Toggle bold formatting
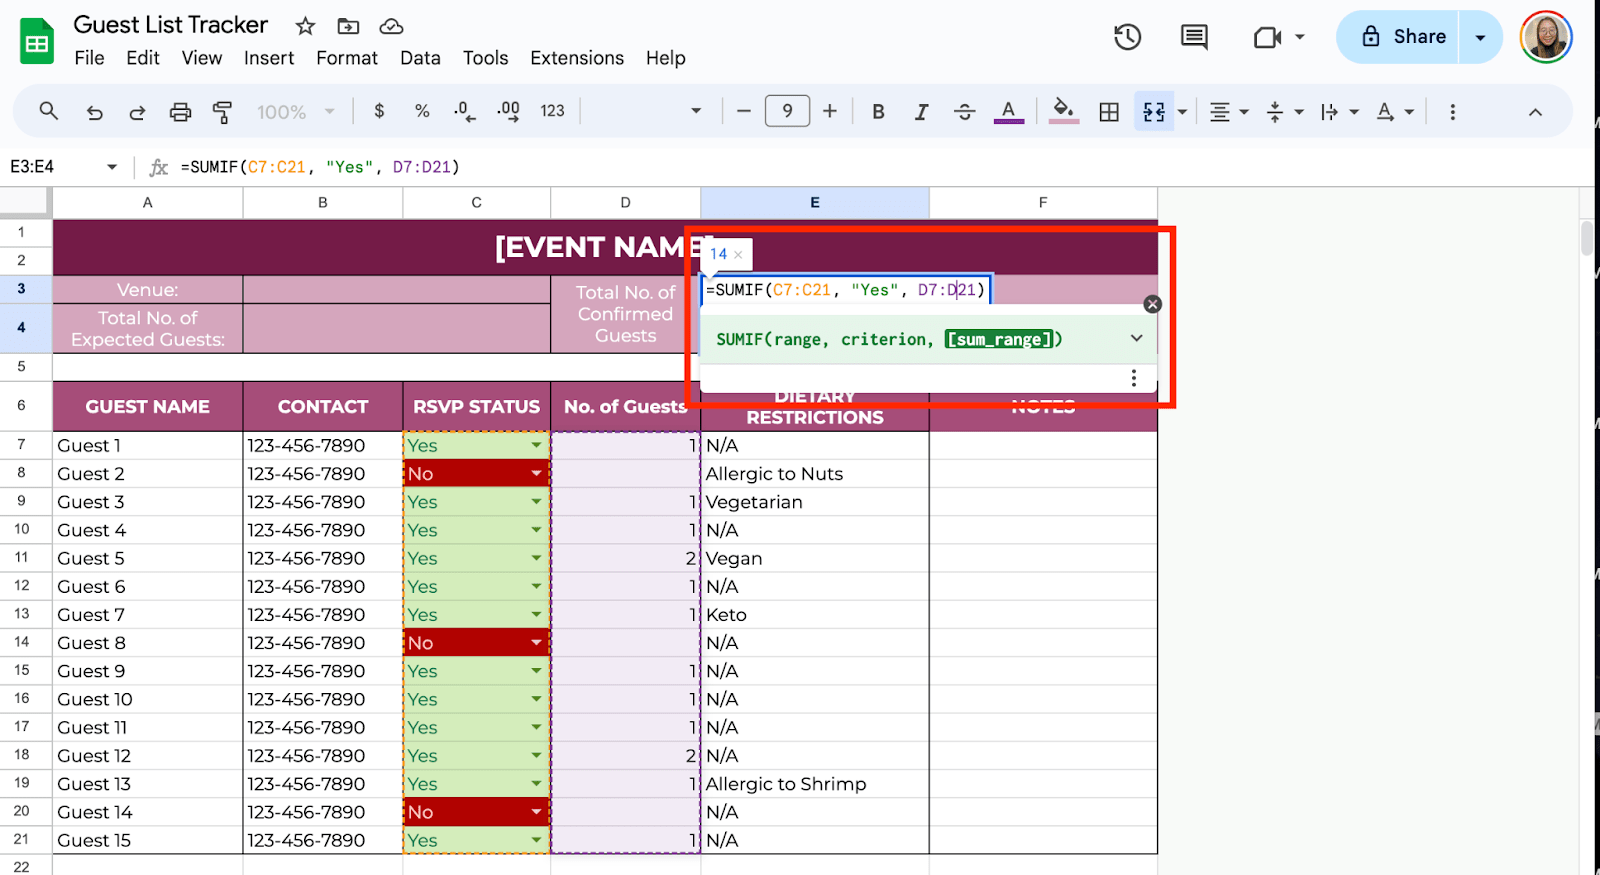The height and width of the screenshot is (875, 1600). (x=878, y=112)
